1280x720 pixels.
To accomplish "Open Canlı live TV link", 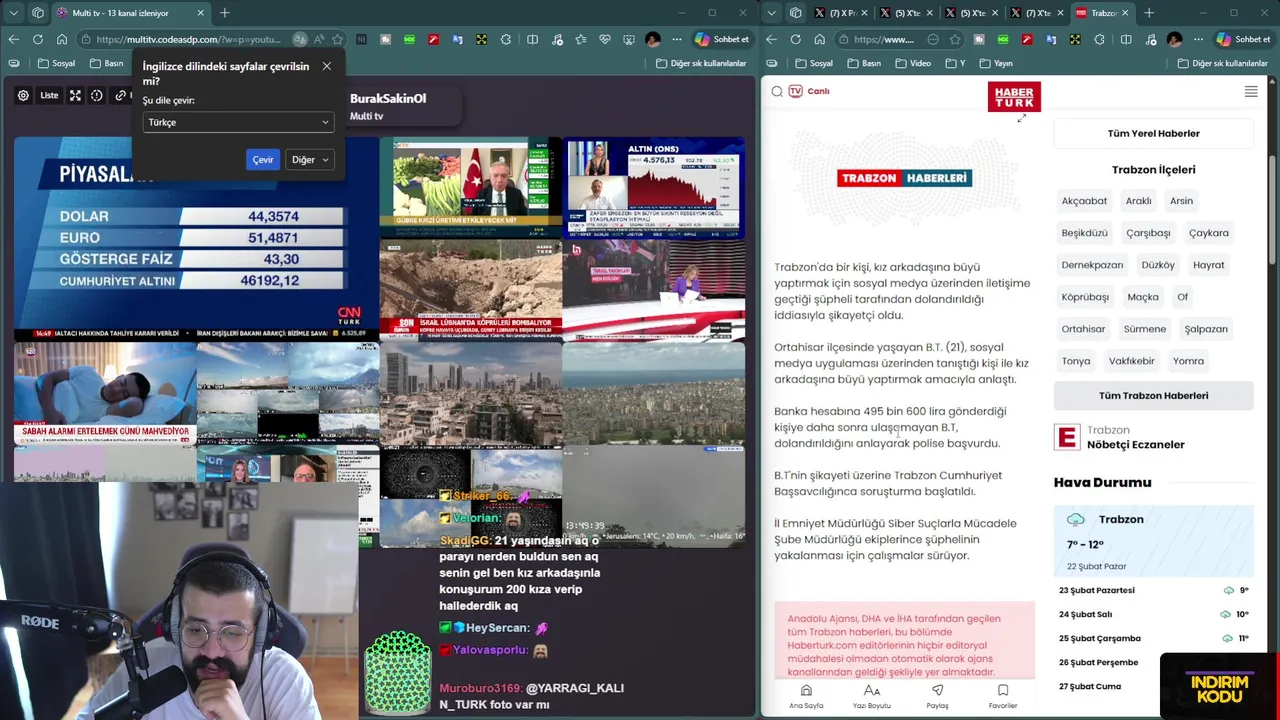I will 809,91.
